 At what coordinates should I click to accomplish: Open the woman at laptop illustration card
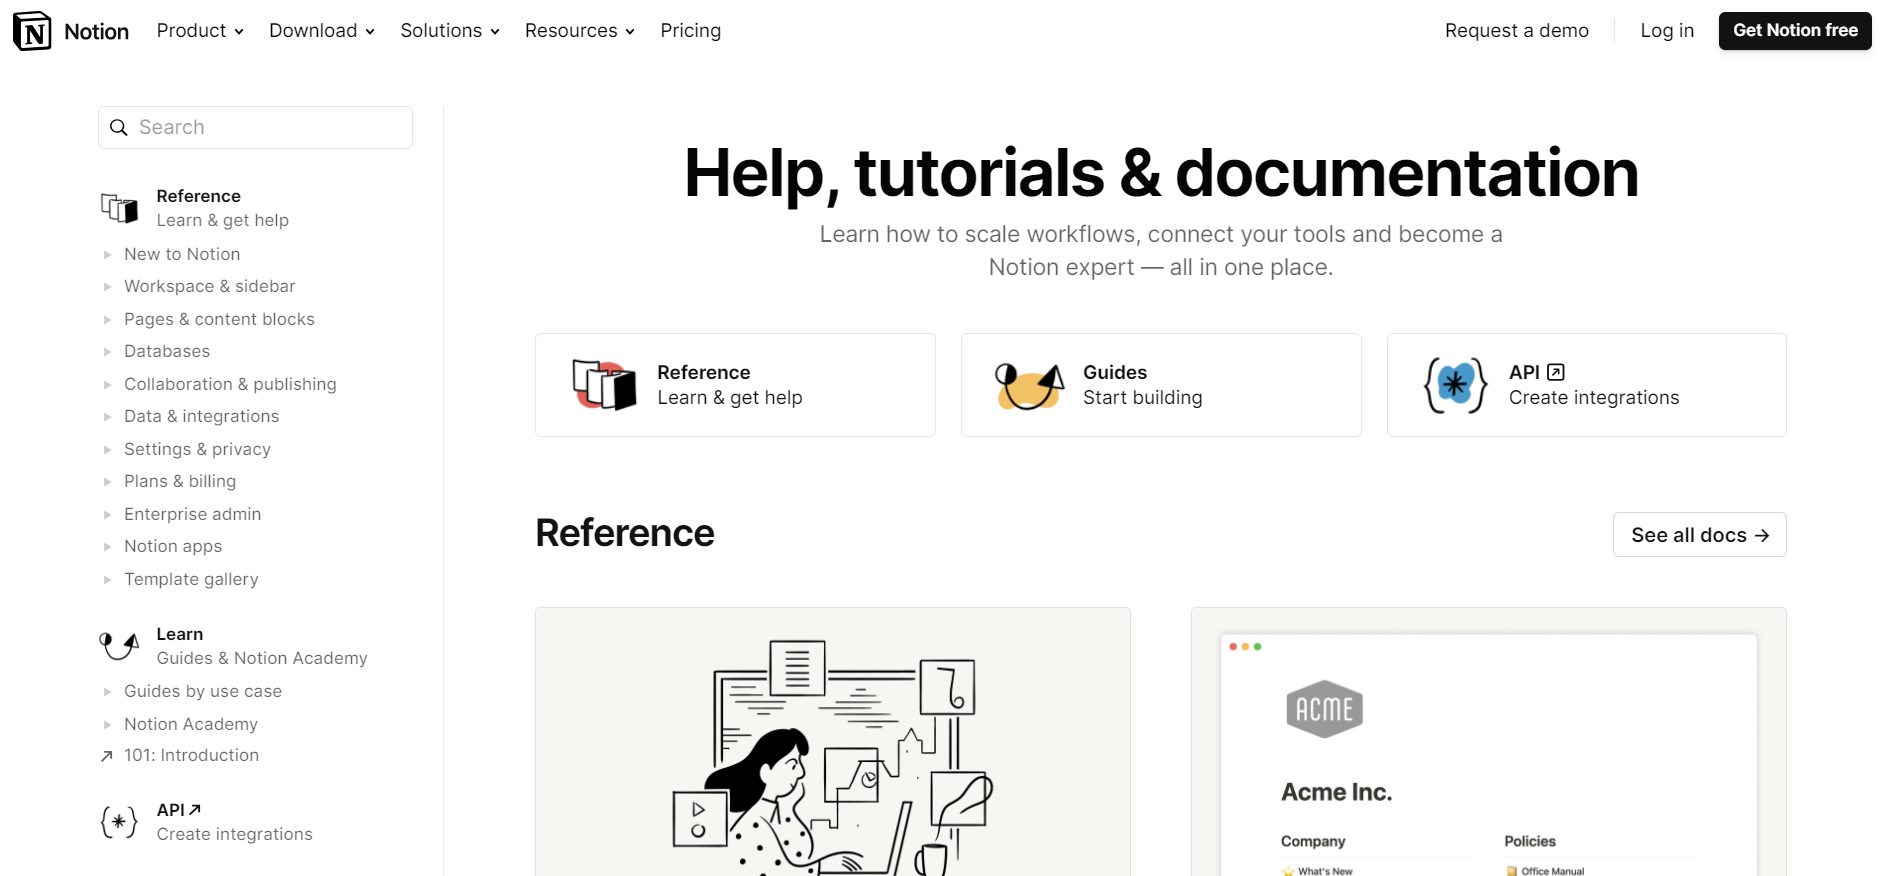pos(833,742)
